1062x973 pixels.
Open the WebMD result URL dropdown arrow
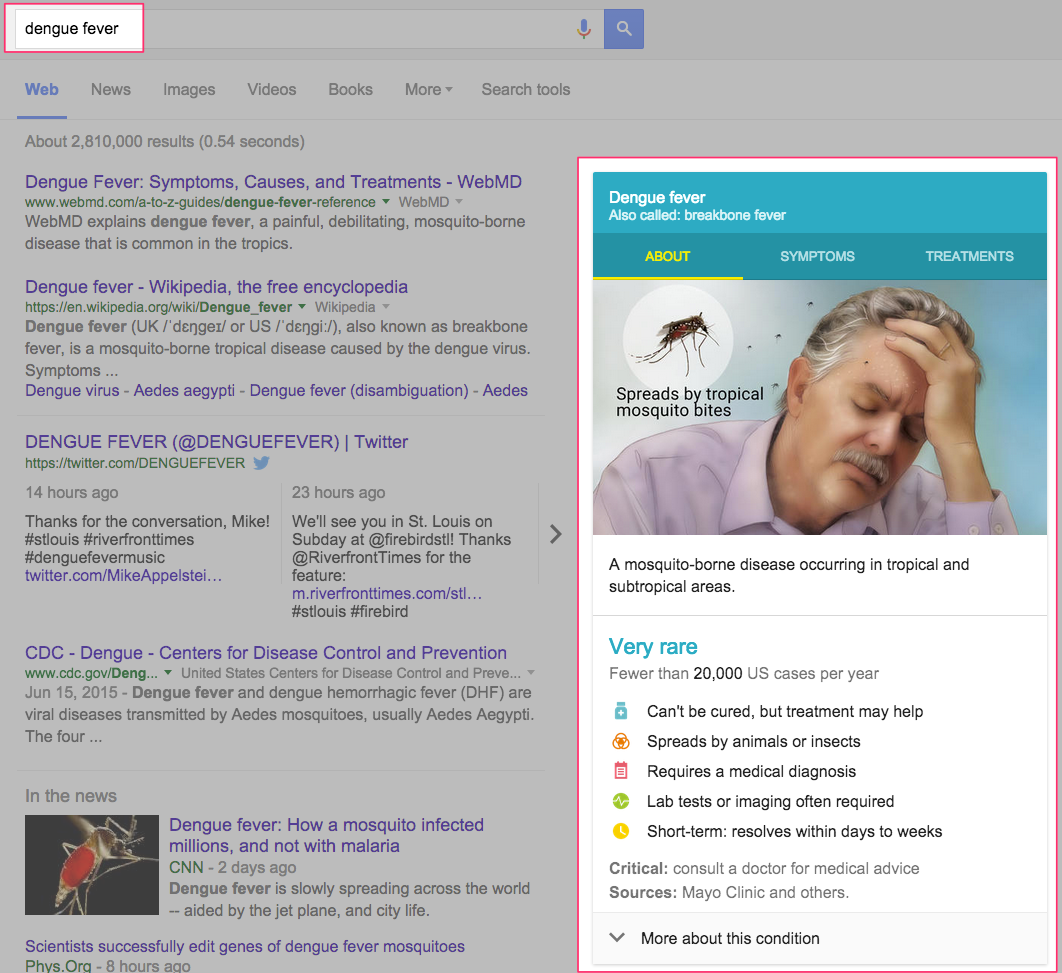[386, 202]
